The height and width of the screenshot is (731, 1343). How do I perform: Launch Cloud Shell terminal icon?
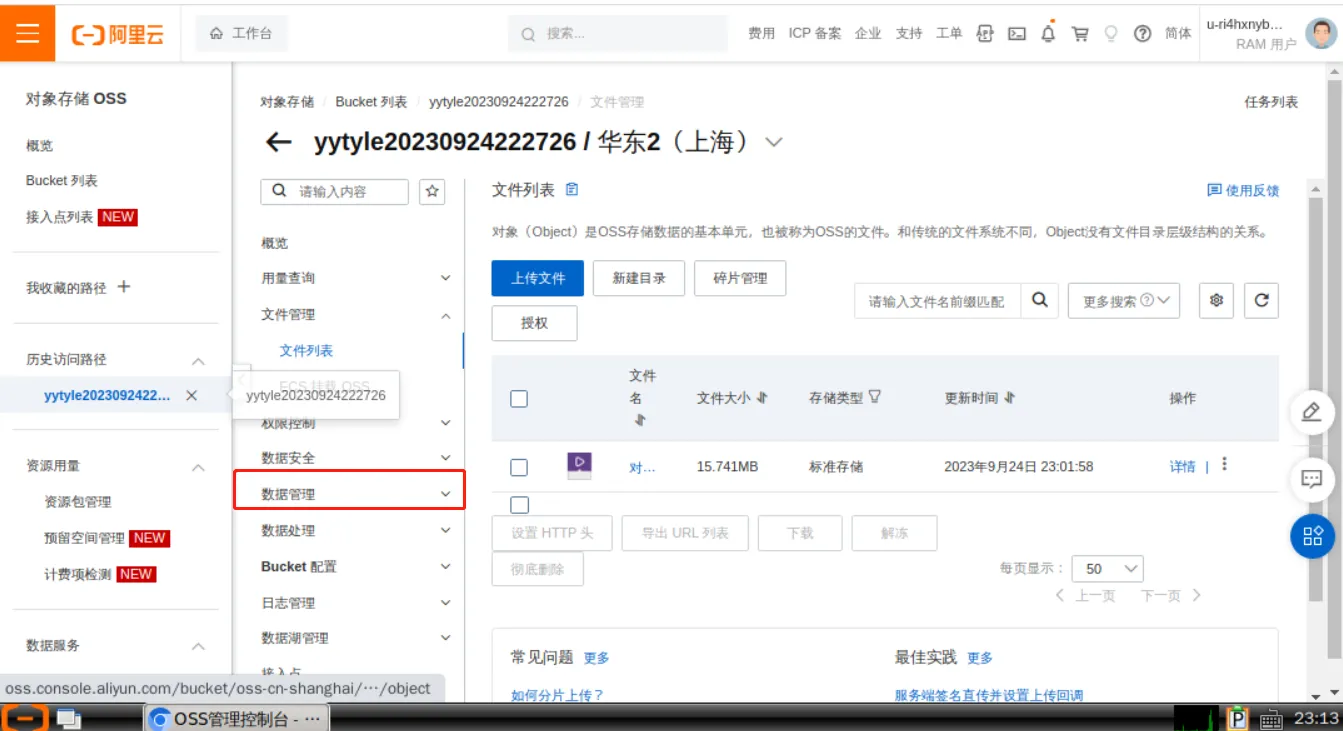1017,33
